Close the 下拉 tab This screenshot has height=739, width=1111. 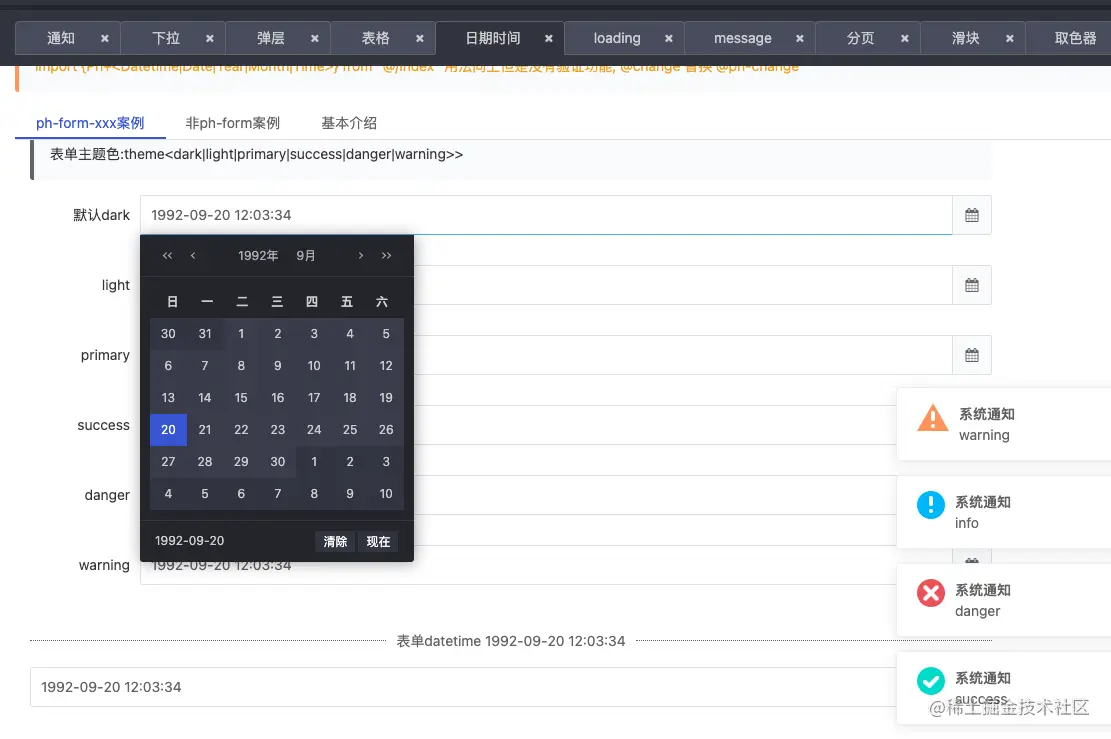point(210,39)
